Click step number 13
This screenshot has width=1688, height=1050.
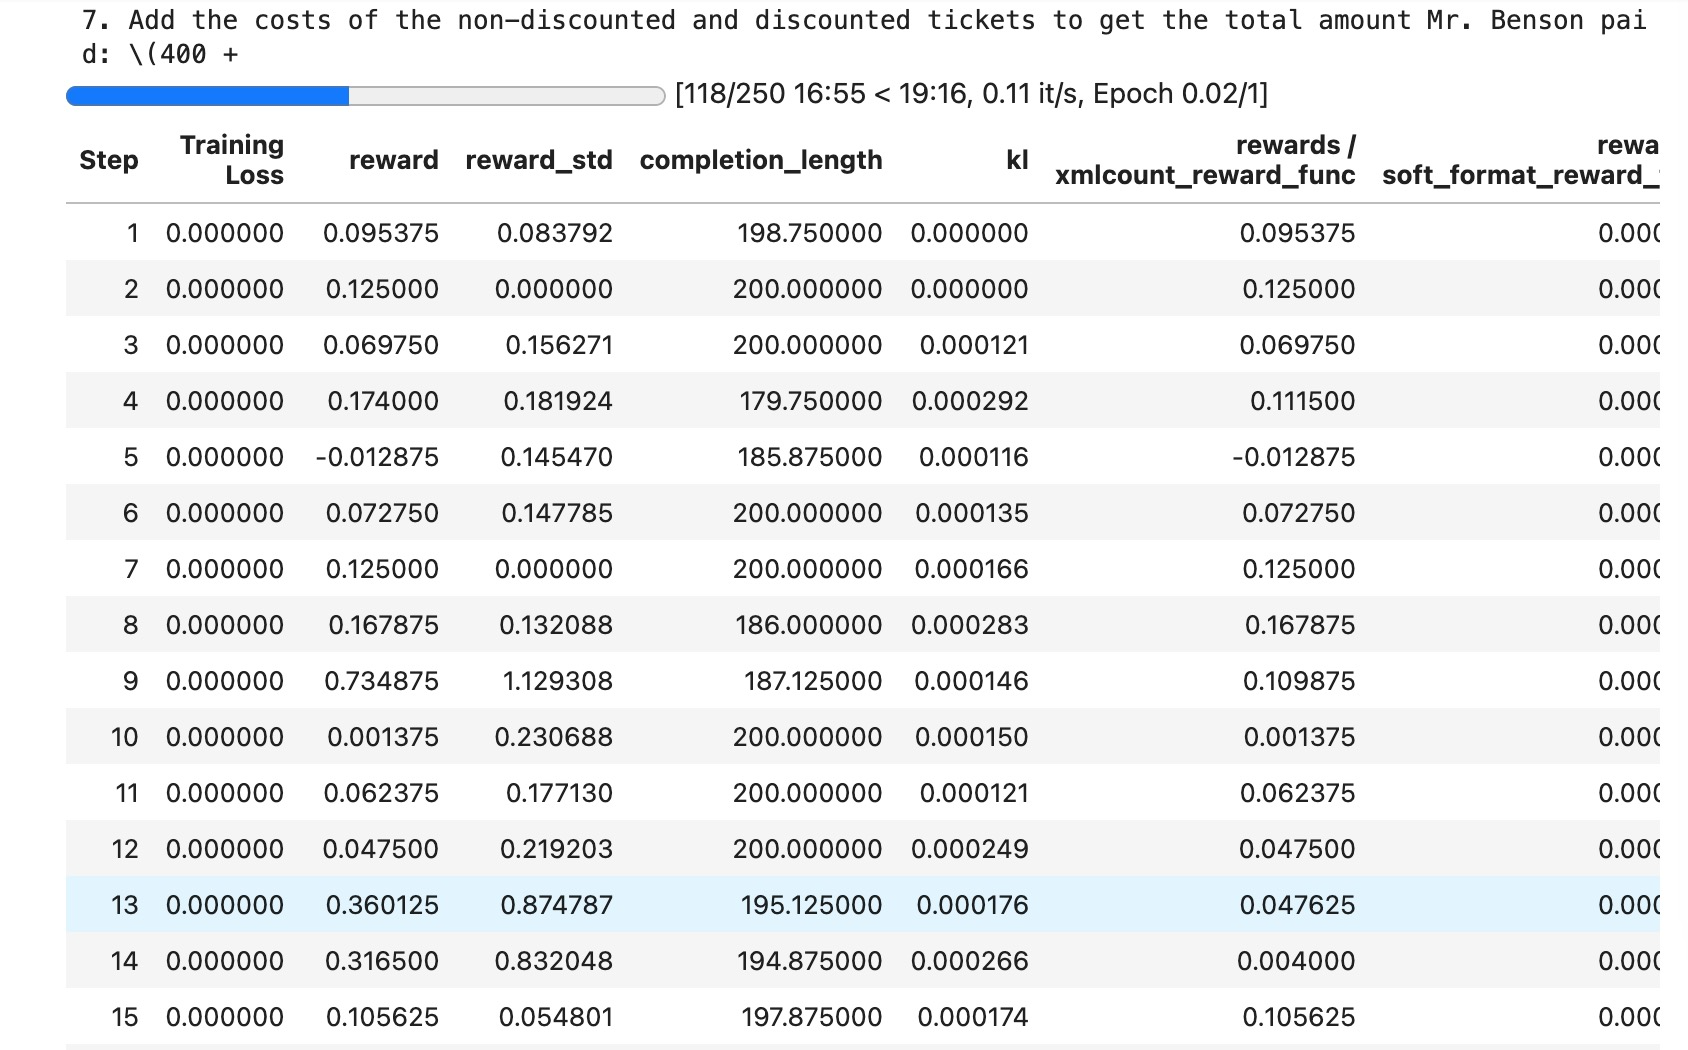[125, 905]
